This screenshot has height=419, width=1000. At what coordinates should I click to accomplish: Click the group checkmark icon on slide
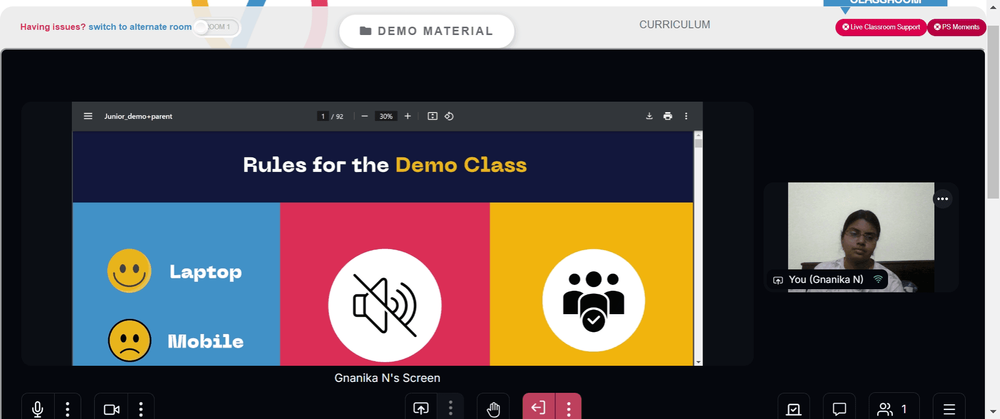click(x=594, y=300)
